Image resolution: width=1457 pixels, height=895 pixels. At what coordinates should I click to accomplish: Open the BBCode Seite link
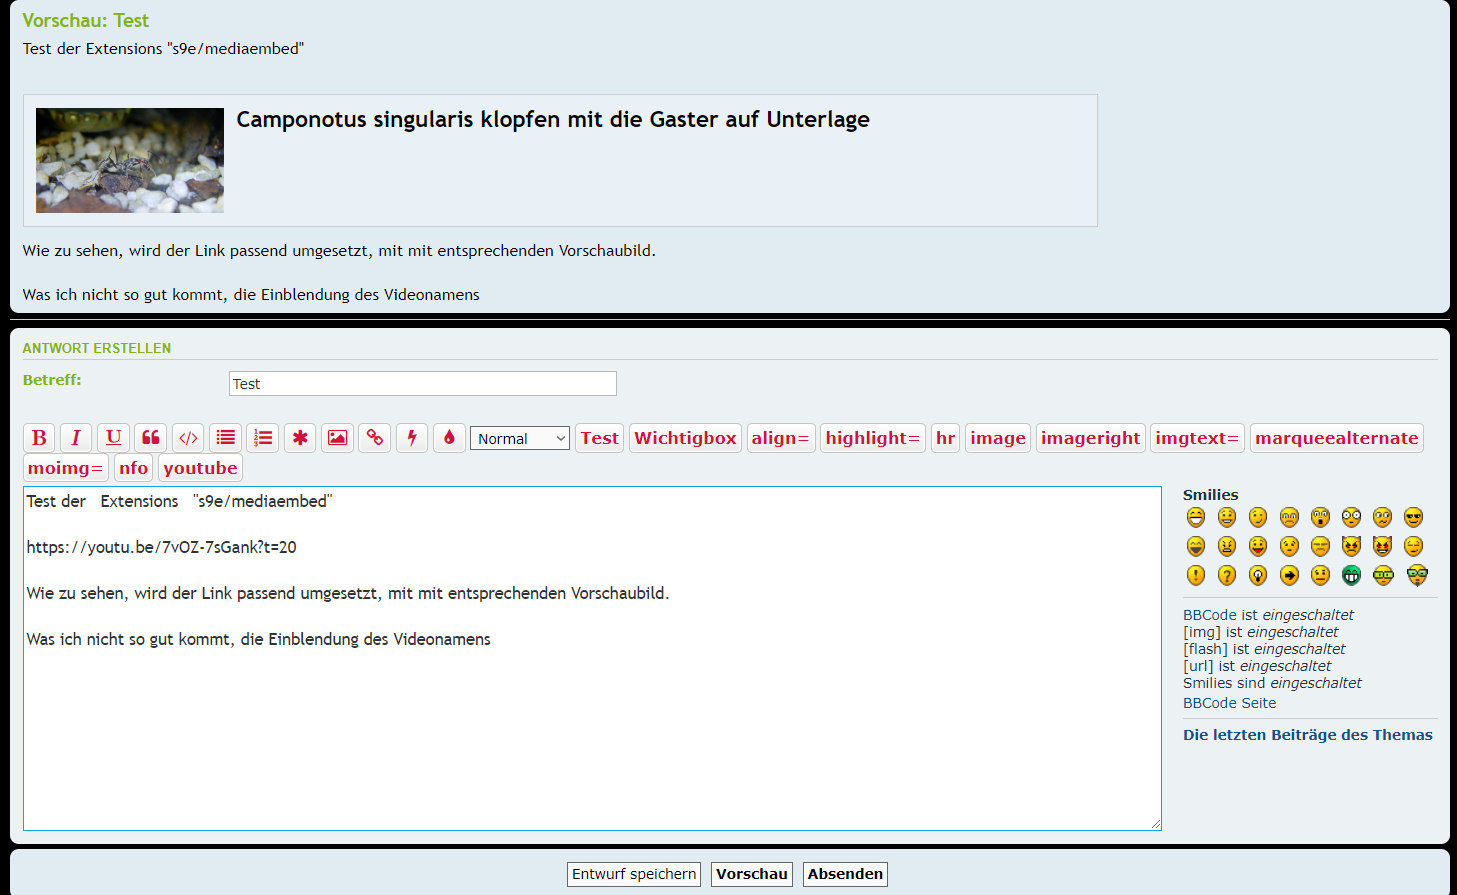1229,703
